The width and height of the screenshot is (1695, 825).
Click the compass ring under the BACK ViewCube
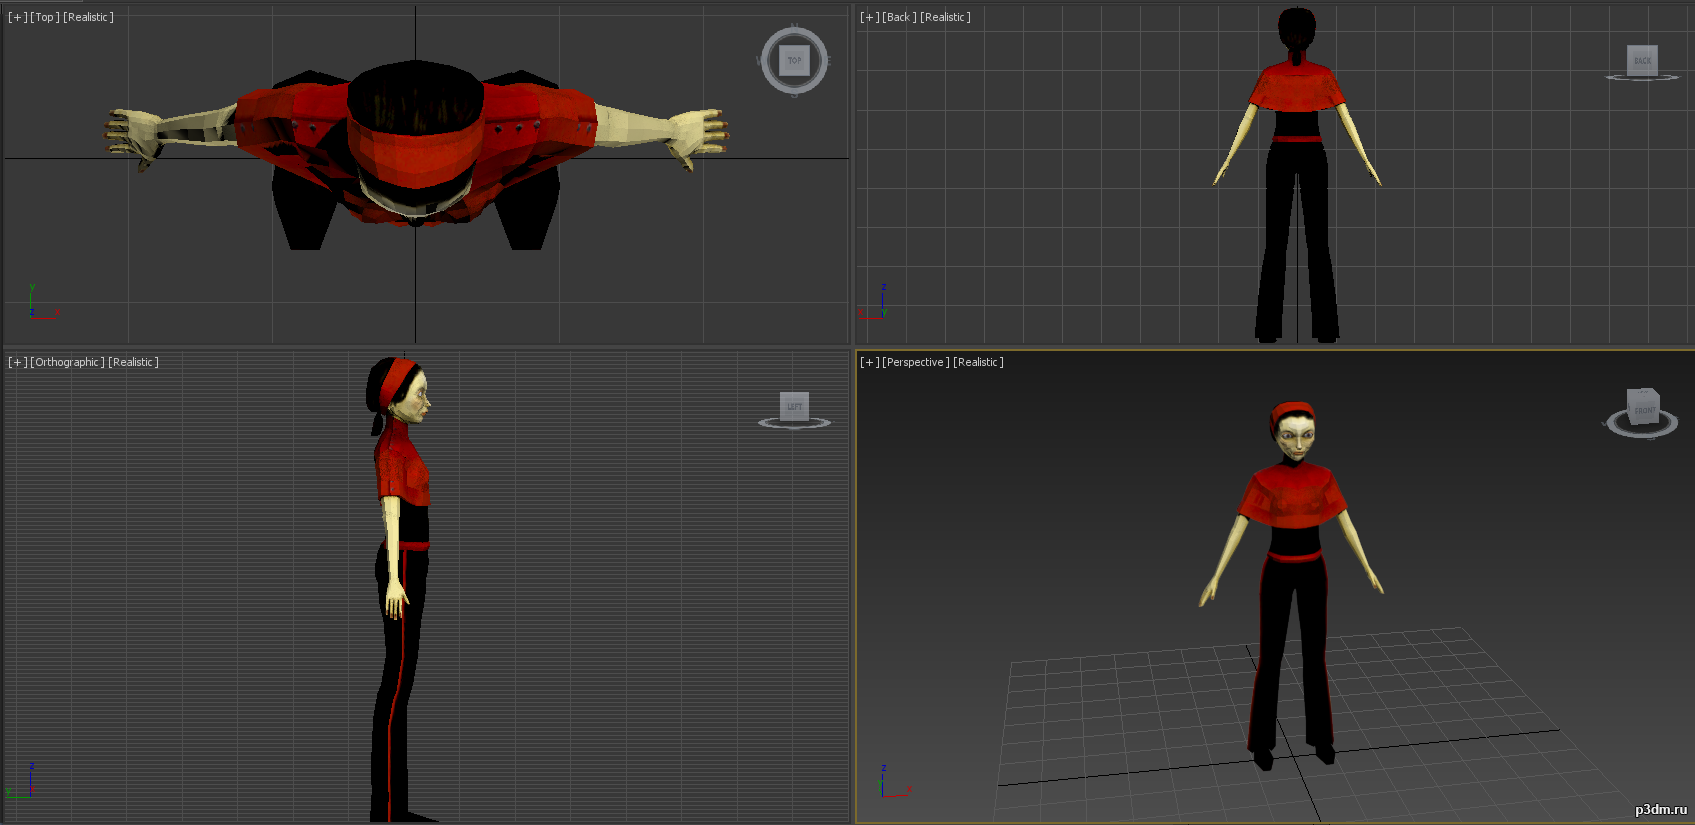1642,77
